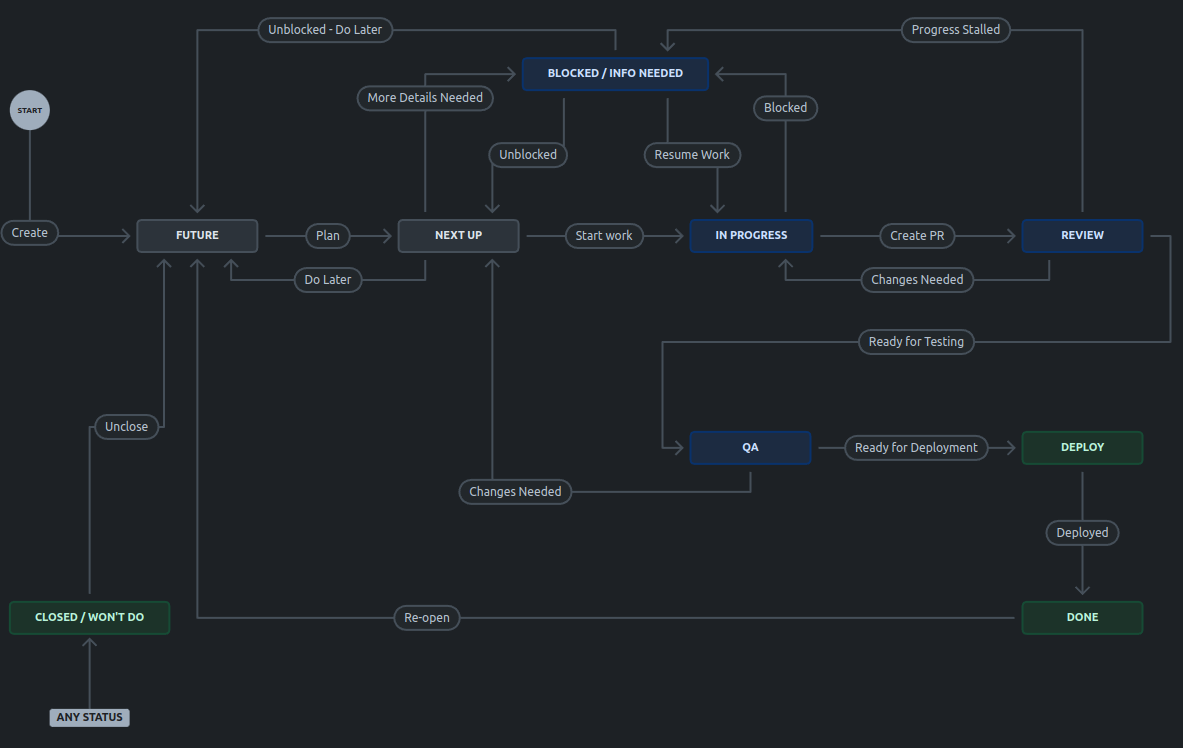The width and height of the screenshot is (1183, 748).
Task: Click the Start work transition label
Action: (604, 235)
